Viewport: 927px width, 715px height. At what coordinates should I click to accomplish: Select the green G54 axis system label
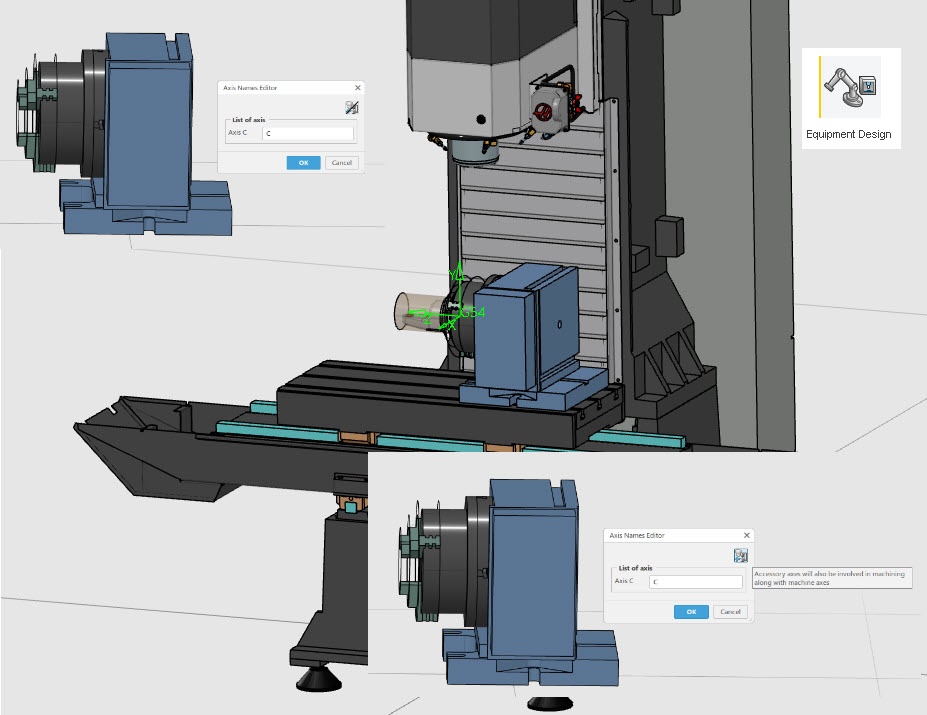point(473,312)
